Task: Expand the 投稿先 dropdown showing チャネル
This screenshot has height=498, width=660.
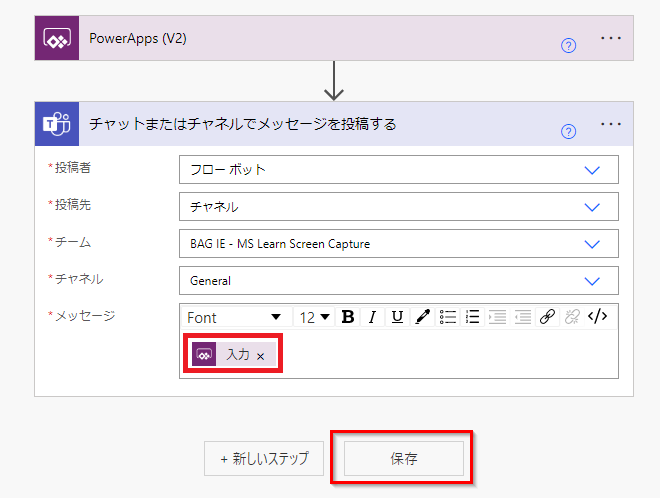Action: pos(592,207)
